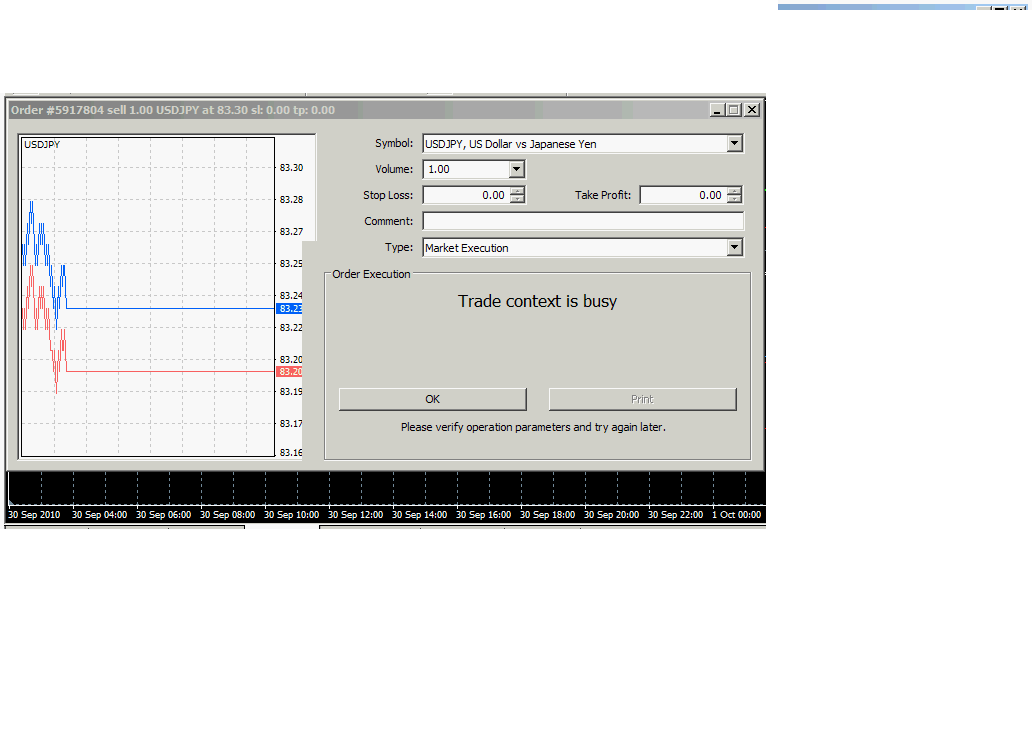
Task: Click the 30 Sep 2010 timeline label
Action: pyautogui.click(x=34, y=515)
